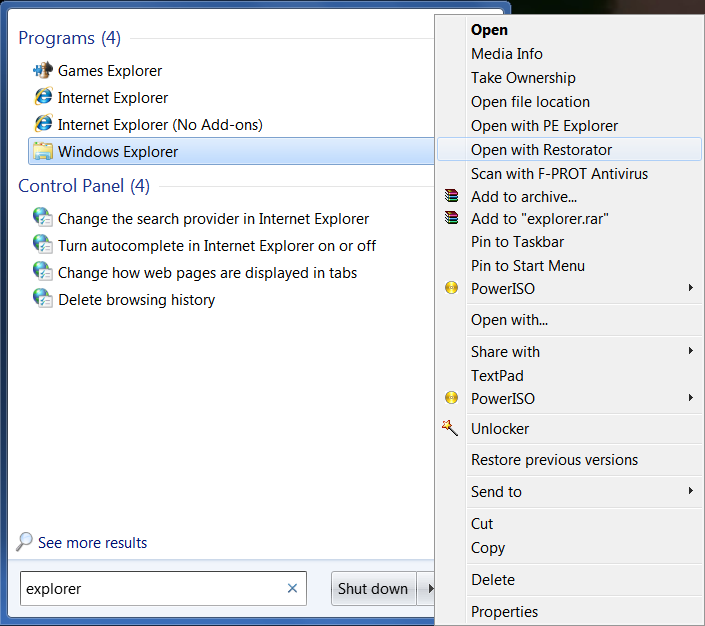The width and height of the screenshot is (705, 626).
Task: Click the Programs (4) group header
Action: 69,38
